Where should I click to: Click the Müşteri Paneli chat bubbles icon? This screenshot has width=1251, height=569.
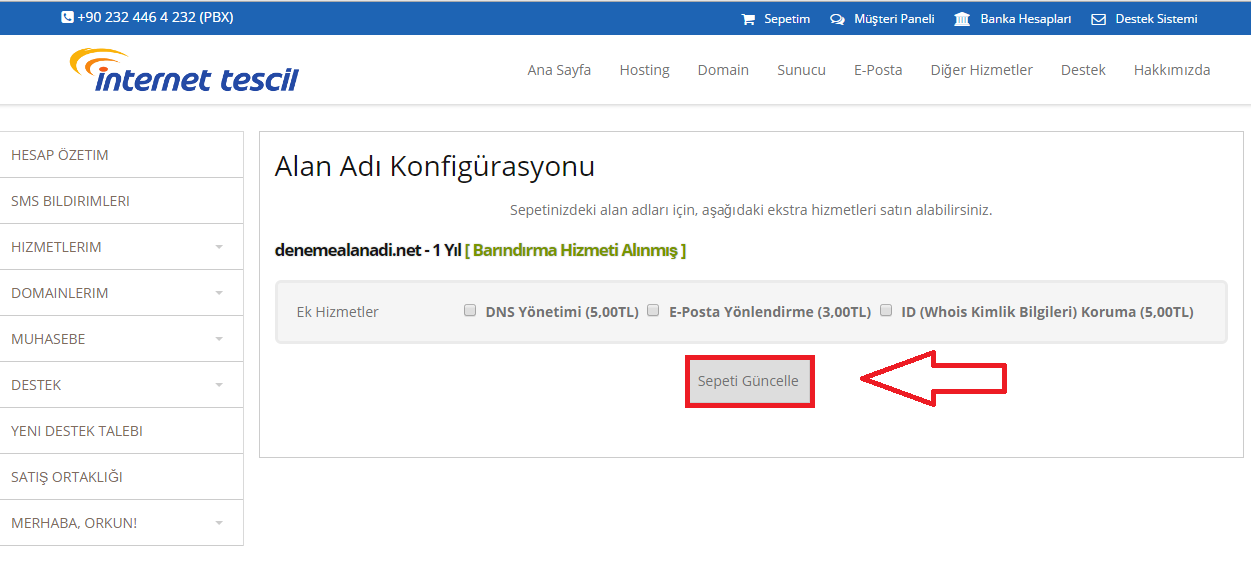837,19
